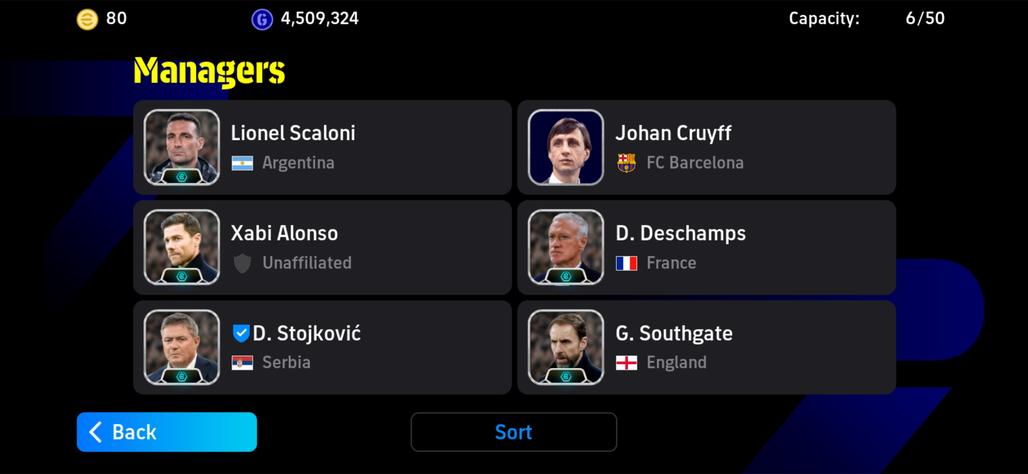The width and height of the screenshot is (1028, 474).
Task: Click the England flag under G. Southgate
Action: point(627,363)
